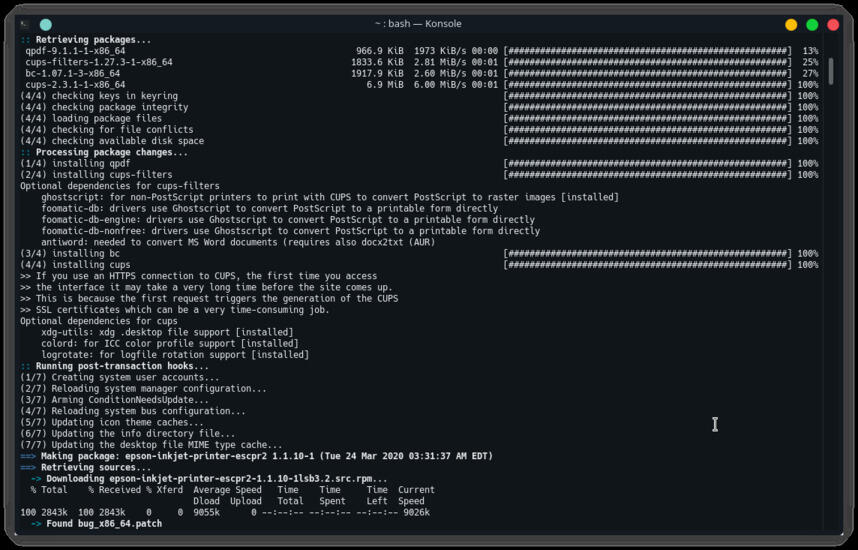This screenshot has height=550, width=858.
Task: Click '(2/7) Reloading system manager configuration' line
Action: pyautogui.click(x=144, y=389)
